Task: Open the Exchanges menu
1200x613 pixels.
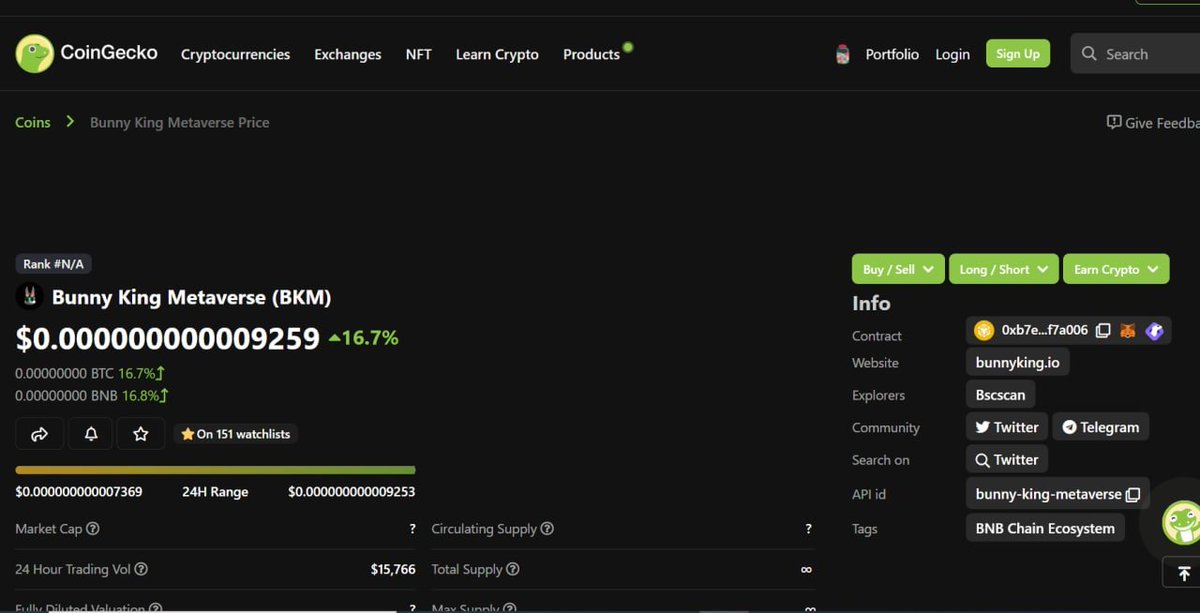Action: (x=348, y=54)
